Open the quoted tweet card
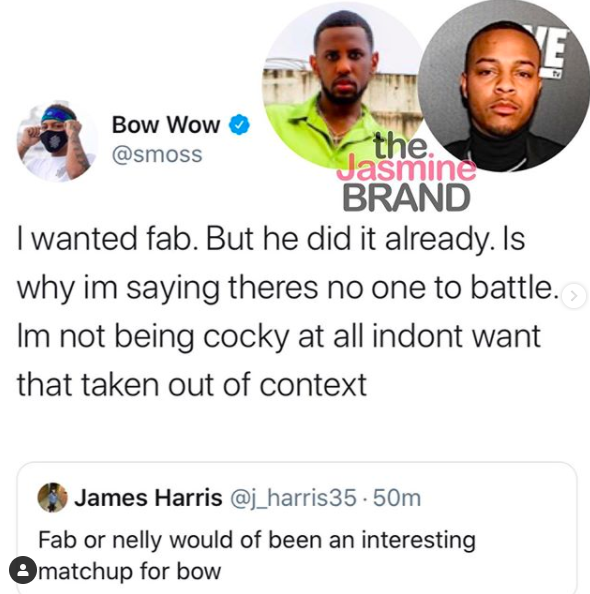590x594 pixels. [297, 527]
